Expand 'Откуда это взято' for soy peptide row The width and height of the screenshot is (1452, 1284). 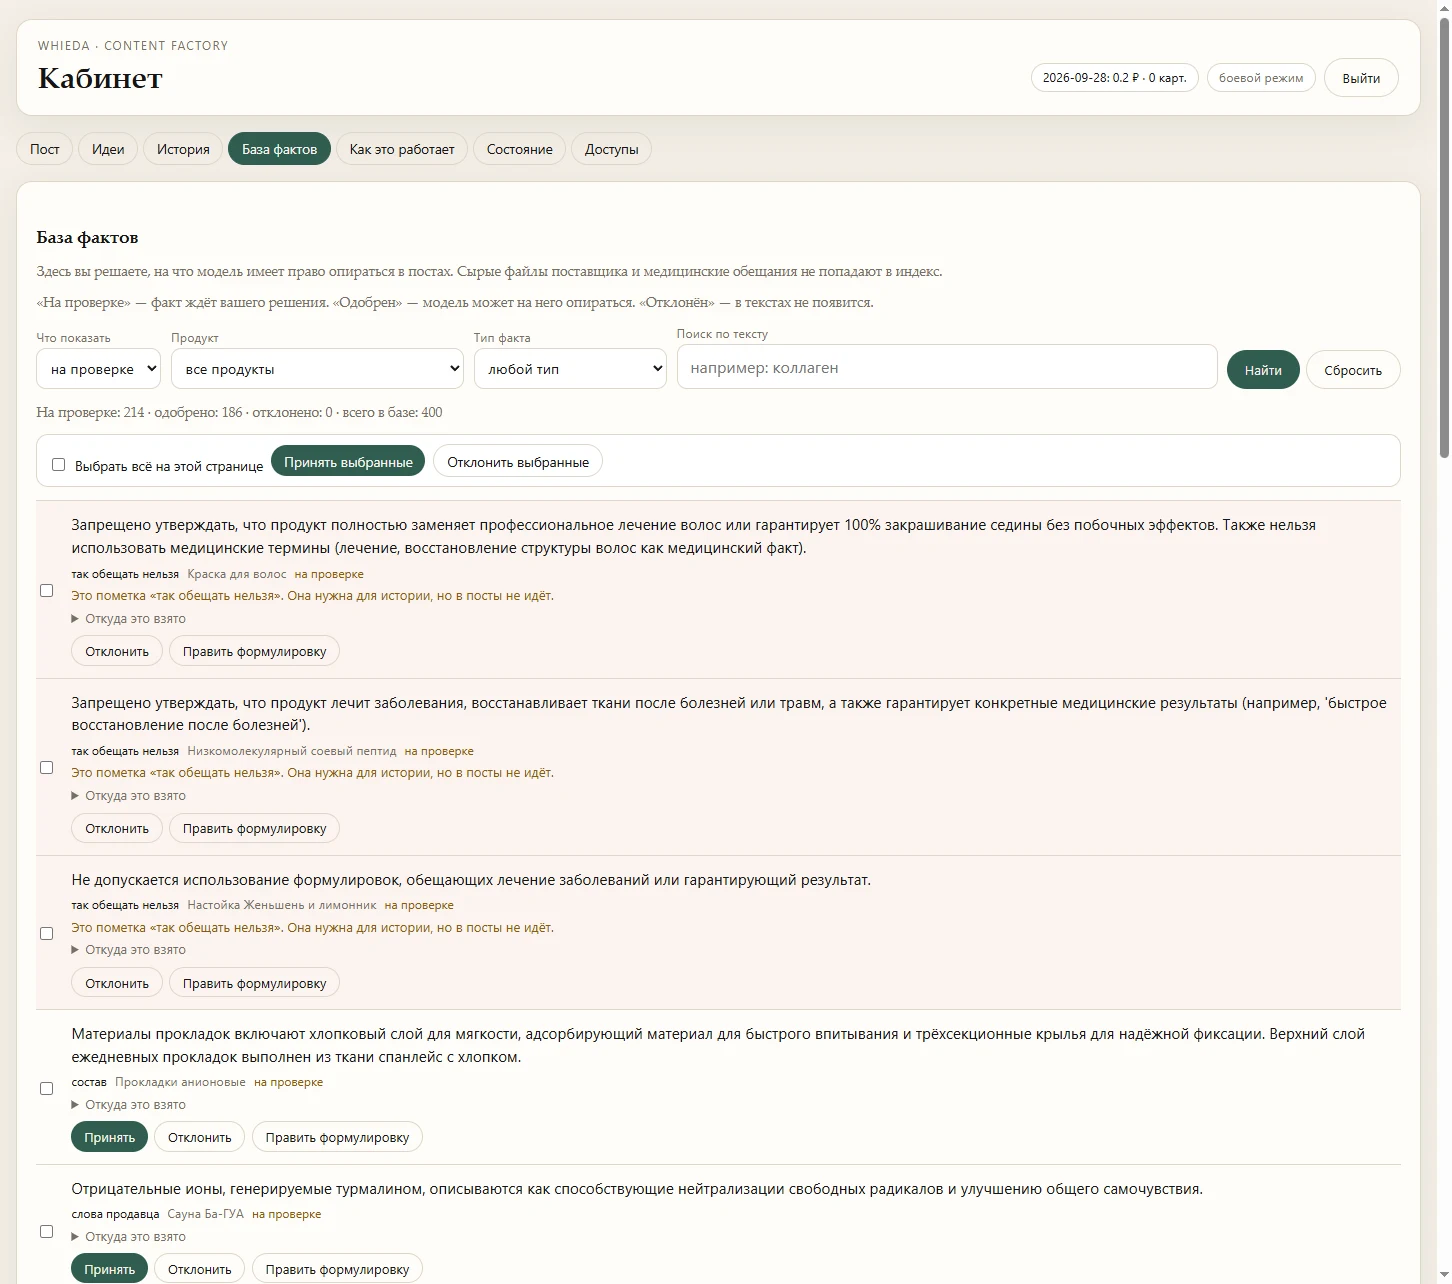coord(129,796)
